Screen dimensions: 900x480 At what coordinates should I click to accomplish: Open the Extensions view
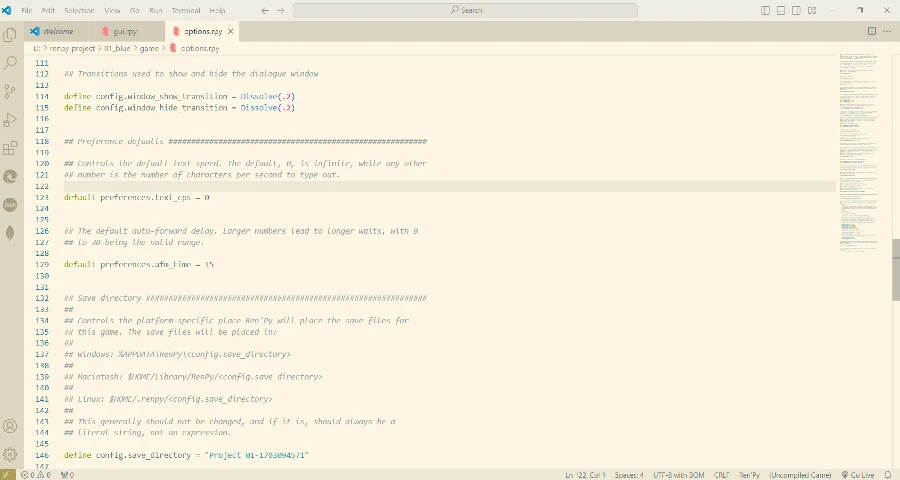pos(10,149)
